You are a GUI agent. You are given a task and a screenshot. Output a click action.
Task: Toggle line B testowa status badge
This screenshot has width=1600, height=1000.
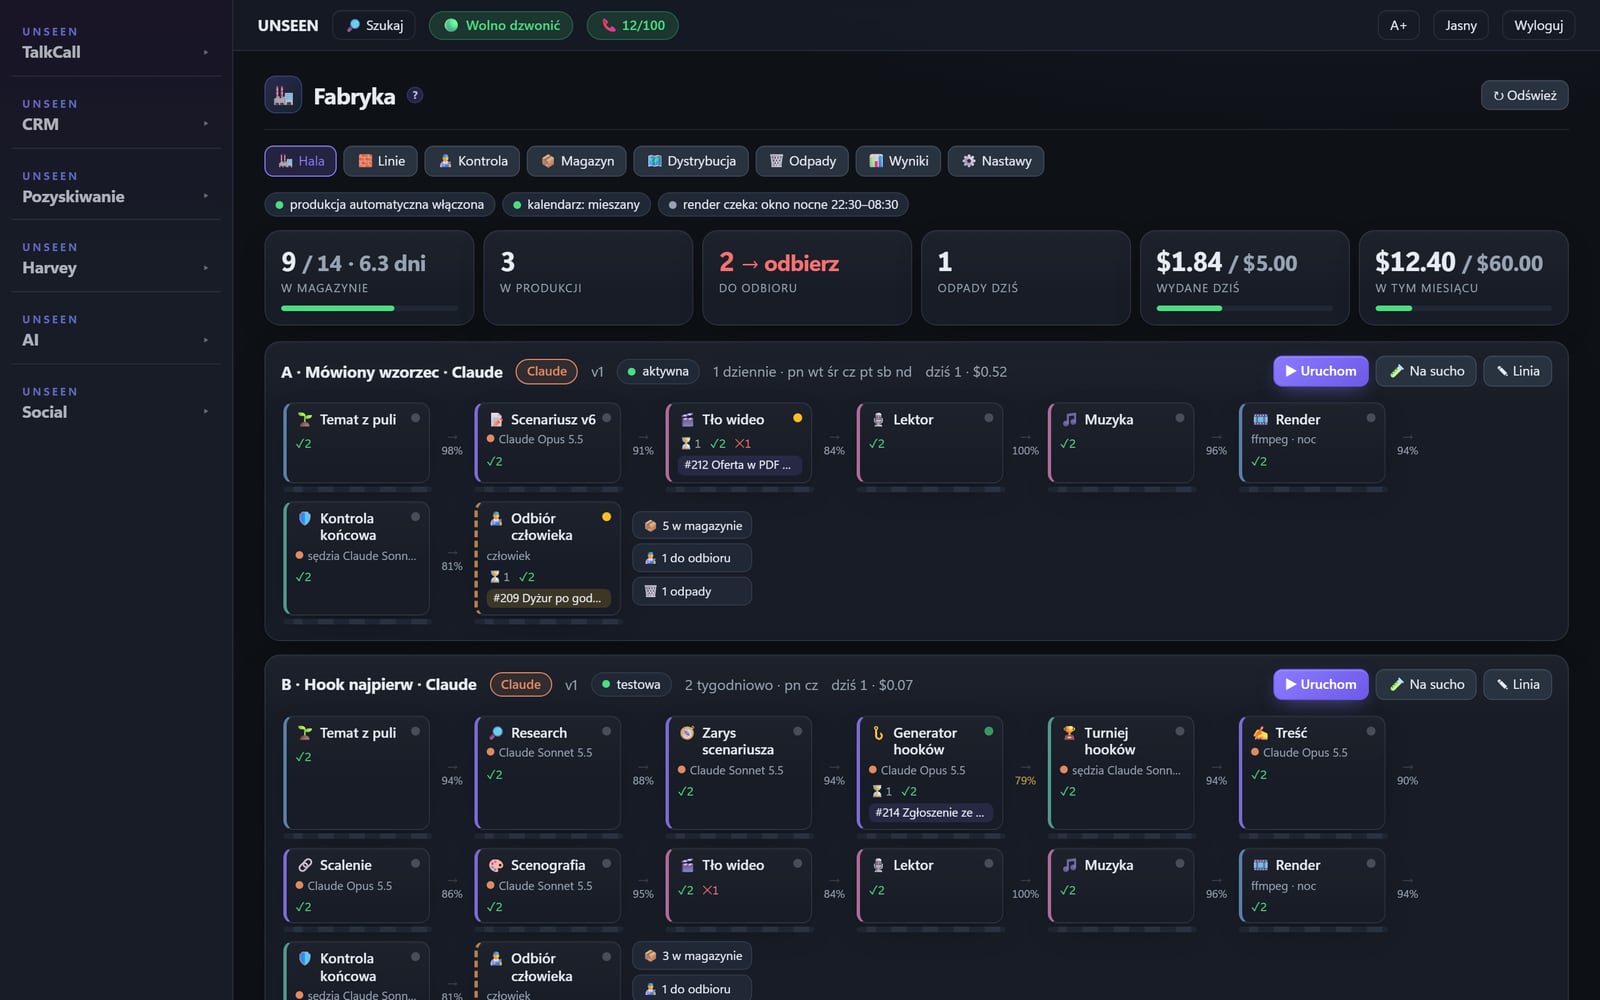click(x=631, y=685)
